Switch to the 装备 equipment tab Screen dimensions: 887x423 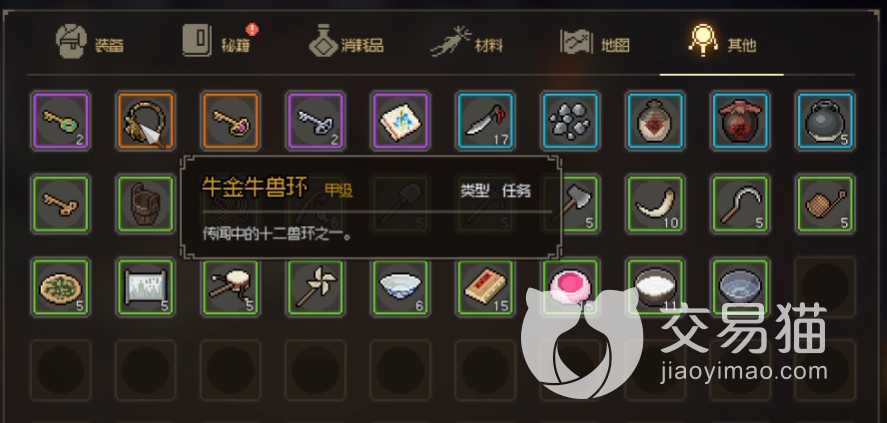(x=89, y=42)
